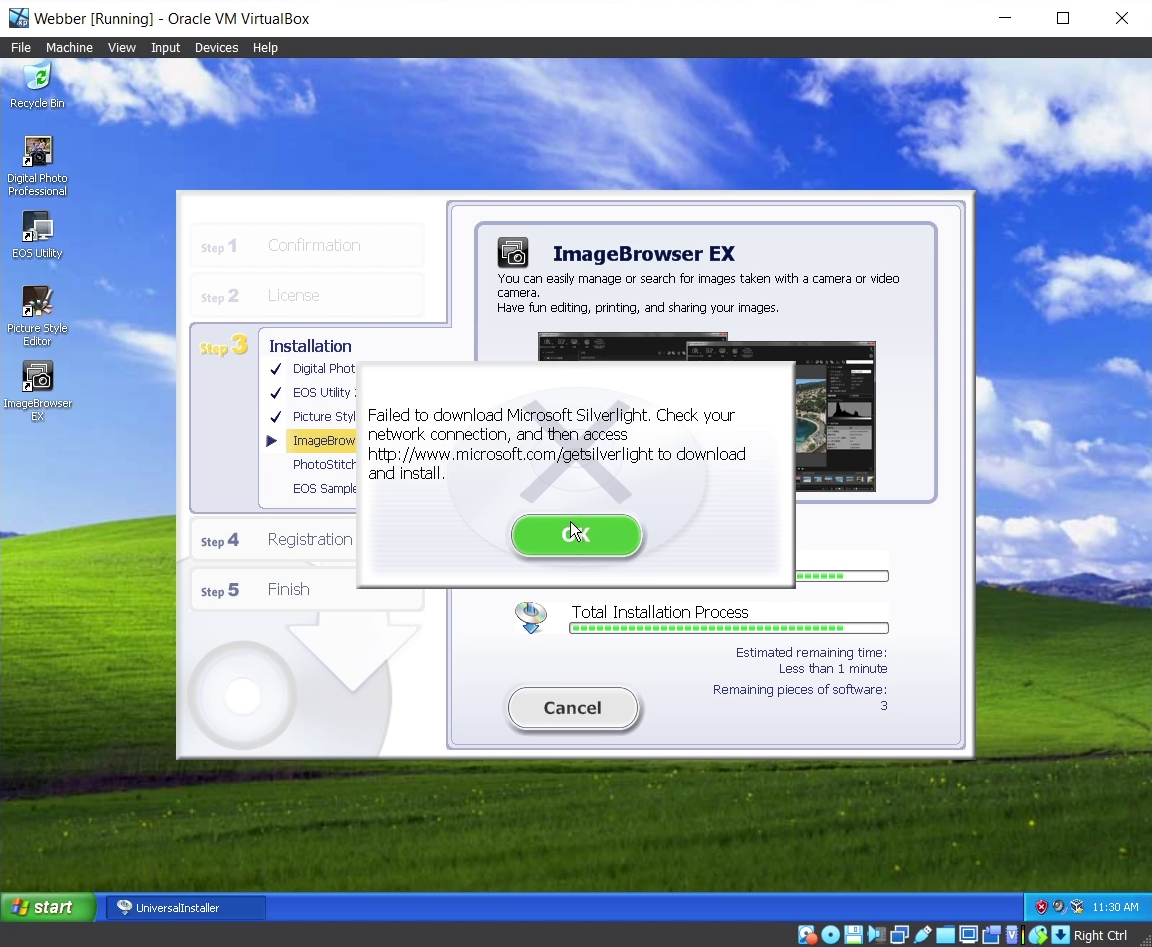Click the Total Installation Process progress bar
Image resolution: width=1152 pixels, height=947 pixels.
pyautogui.click(x=728, y=628)
